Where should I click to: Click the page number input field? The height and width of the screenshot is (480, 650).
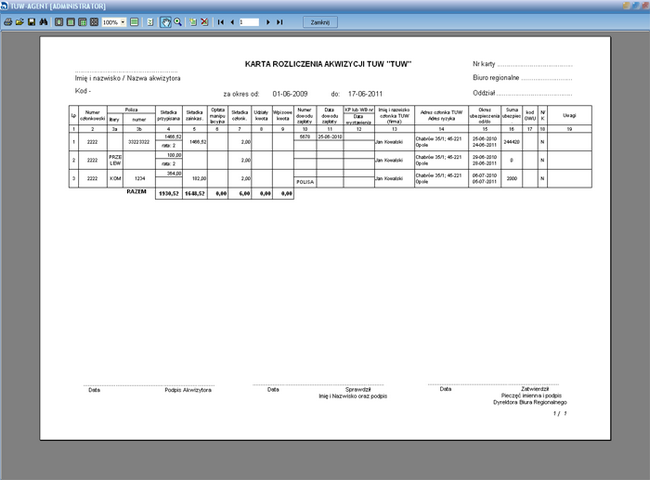pyautogui.click(x=249, y=22)
